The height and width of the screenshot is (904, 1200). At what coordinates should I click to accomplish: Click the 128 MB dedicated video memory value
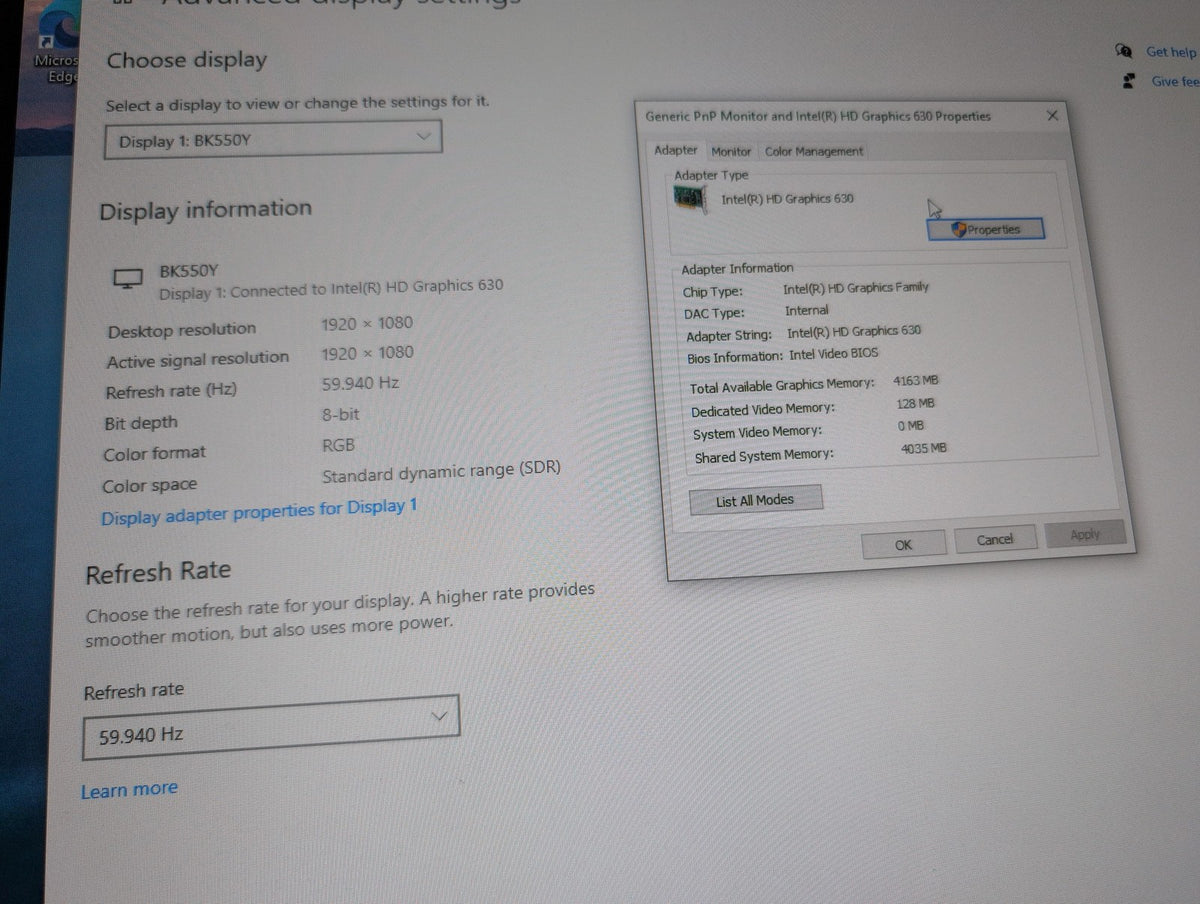point(916,404)
